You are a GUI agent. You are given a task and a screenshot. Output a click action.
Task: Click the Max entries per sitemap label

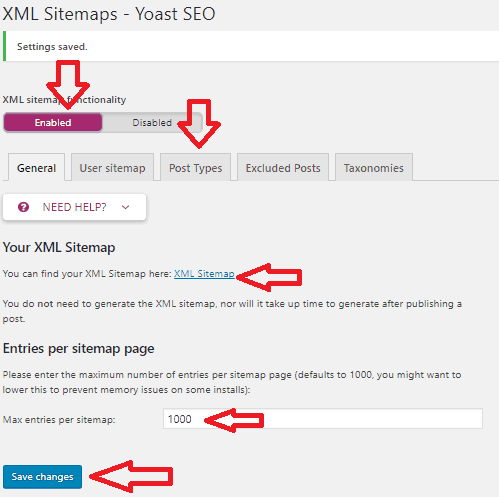pos(59,419)
